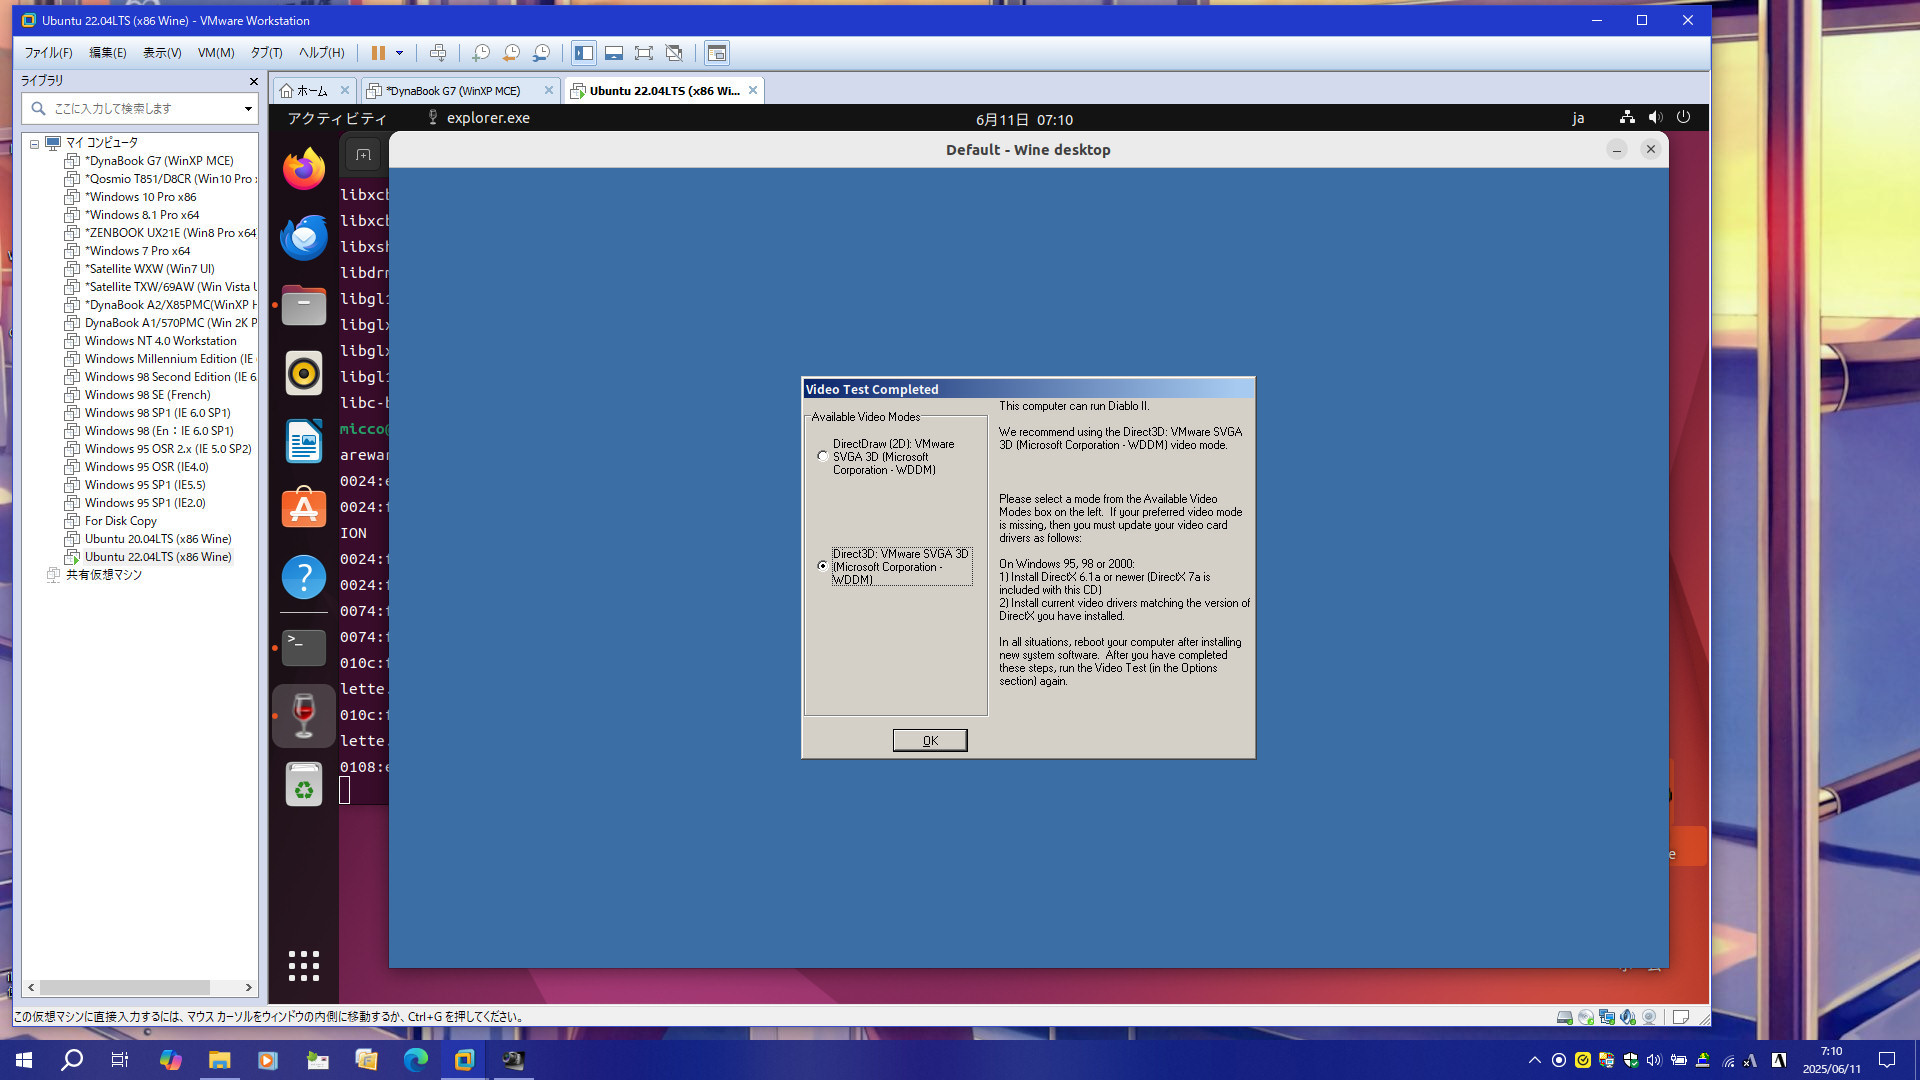Select Ubuntu 20.04LTS (x86 Wine) in library
Image resolution: width=1920 pixels, height=1080 pixels.
tap(158, 539)
